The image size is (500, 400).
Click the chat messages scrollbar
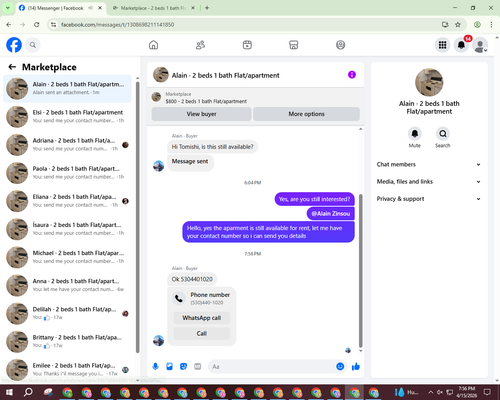coord(360,270)
